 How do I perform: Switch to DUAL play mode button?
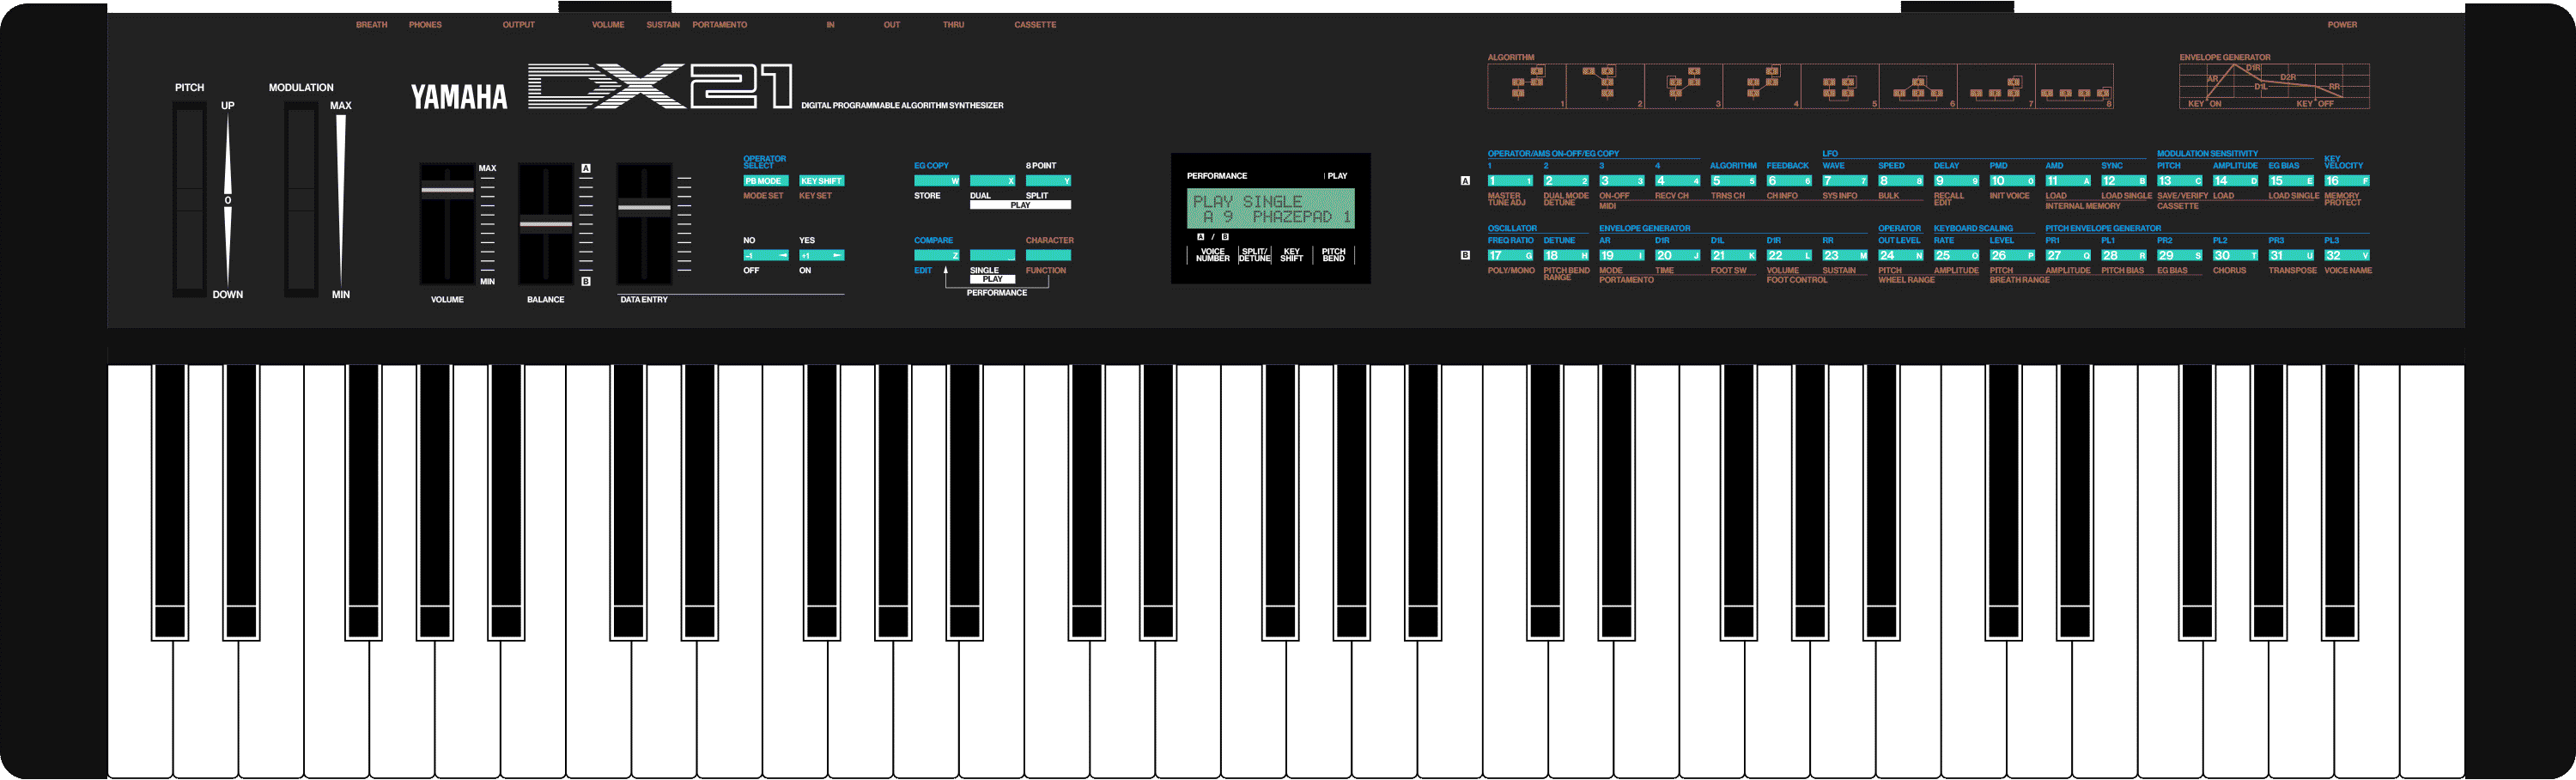coord(993,181)
